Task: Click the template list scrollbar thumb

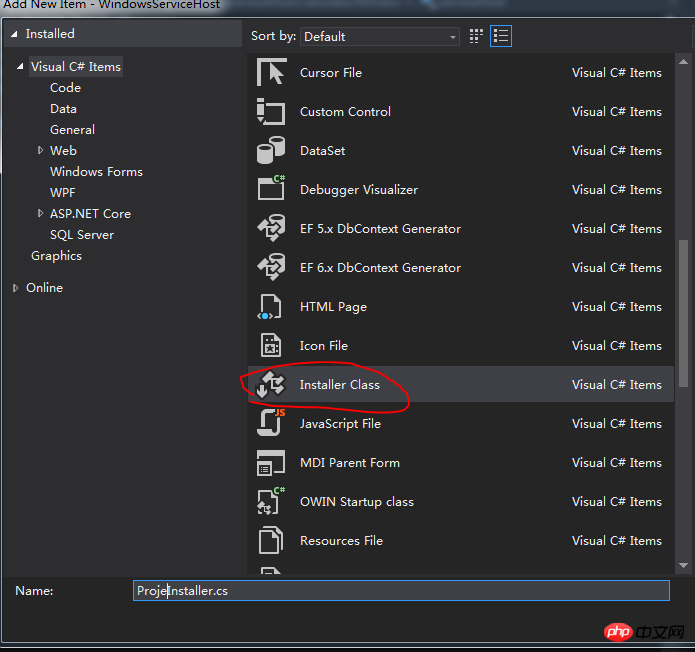Action: point(683,313)
